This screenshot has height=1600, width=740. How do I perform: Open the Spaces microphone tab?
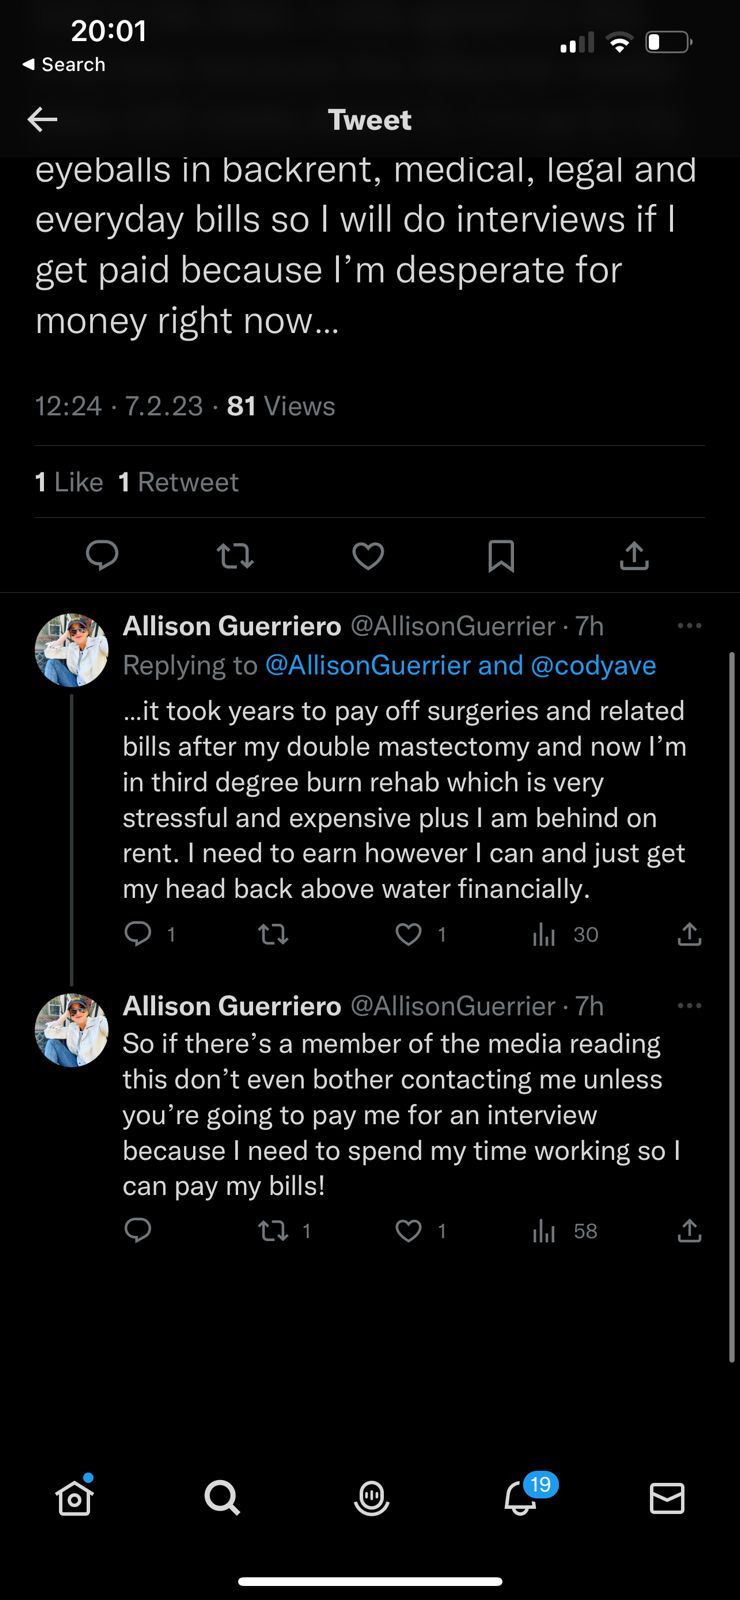click(371, 1498)
